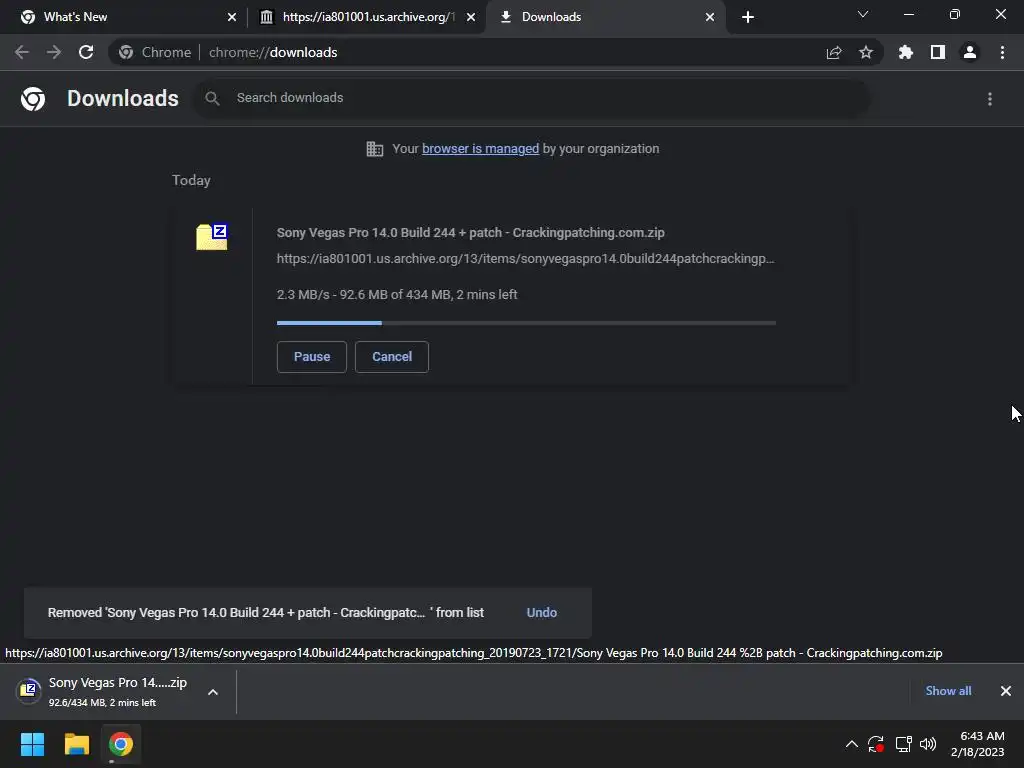Click the Chrome logo beside Downloads heading
1024x768 pixels.
coord(33,99)
